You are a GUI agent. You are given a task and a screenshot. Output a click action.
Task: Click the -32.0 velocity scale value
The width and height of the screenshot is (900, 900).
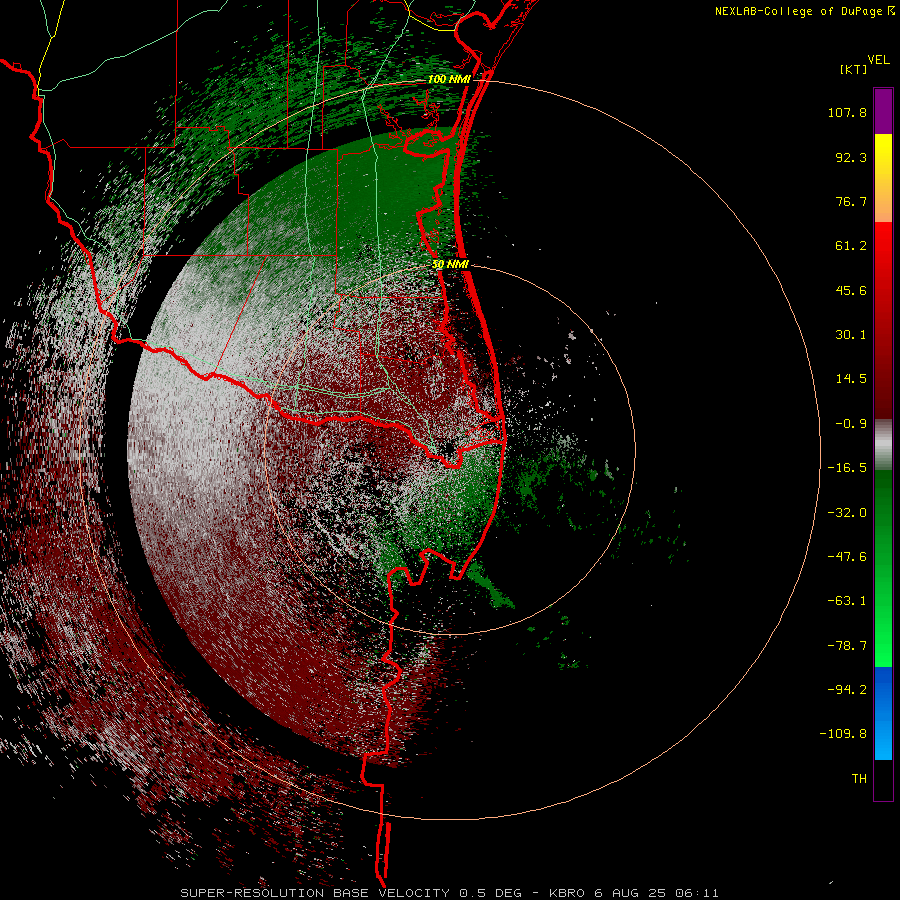click(847, 513)
